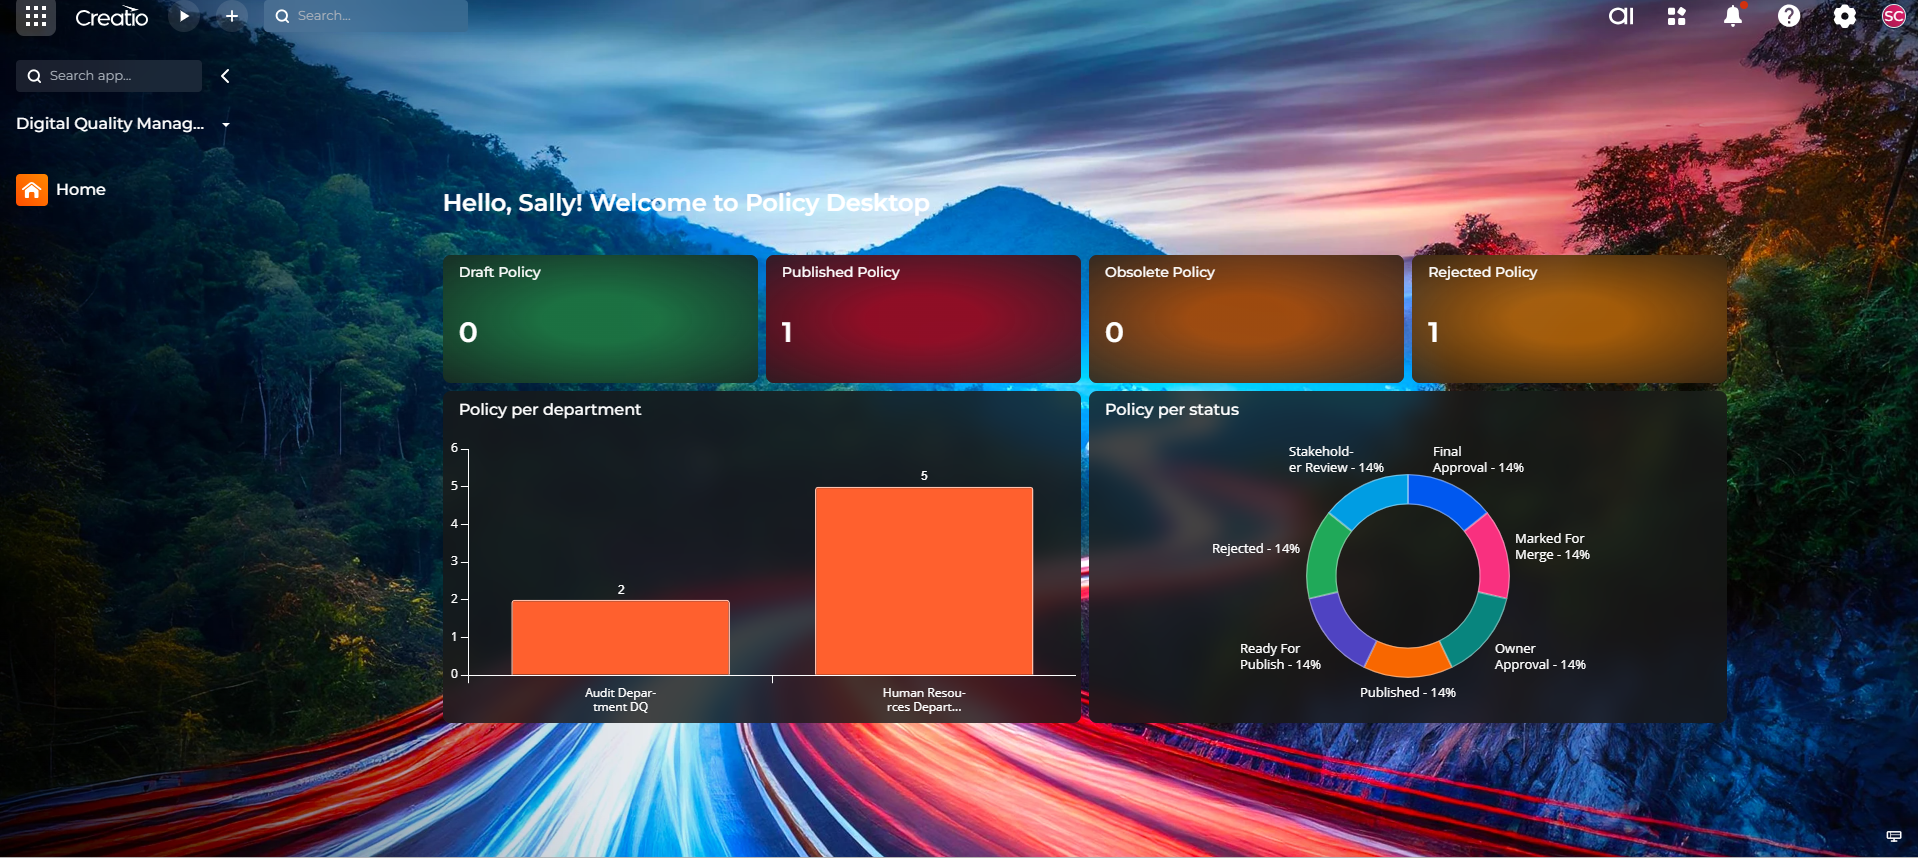Screen dimensions: 1918x858
Task: Open the notifications bell
Action: [1733, 16]
